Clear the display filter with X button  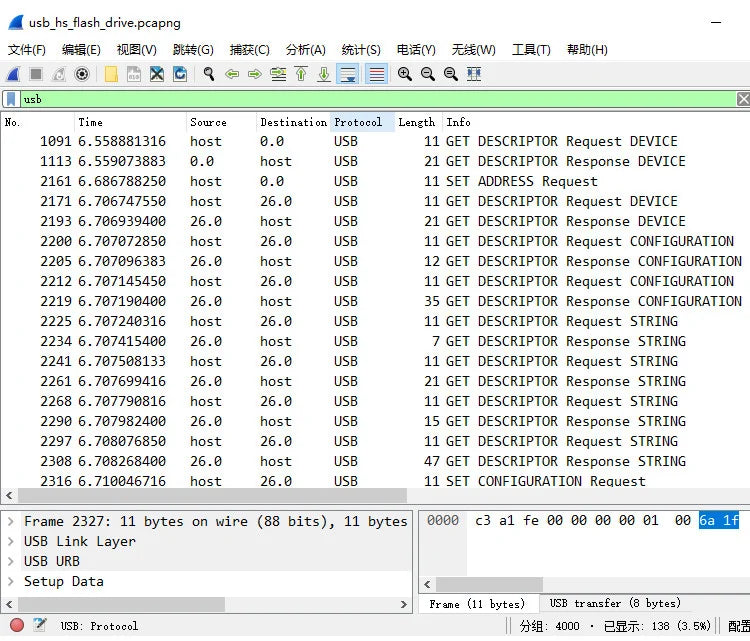point(743,99)
